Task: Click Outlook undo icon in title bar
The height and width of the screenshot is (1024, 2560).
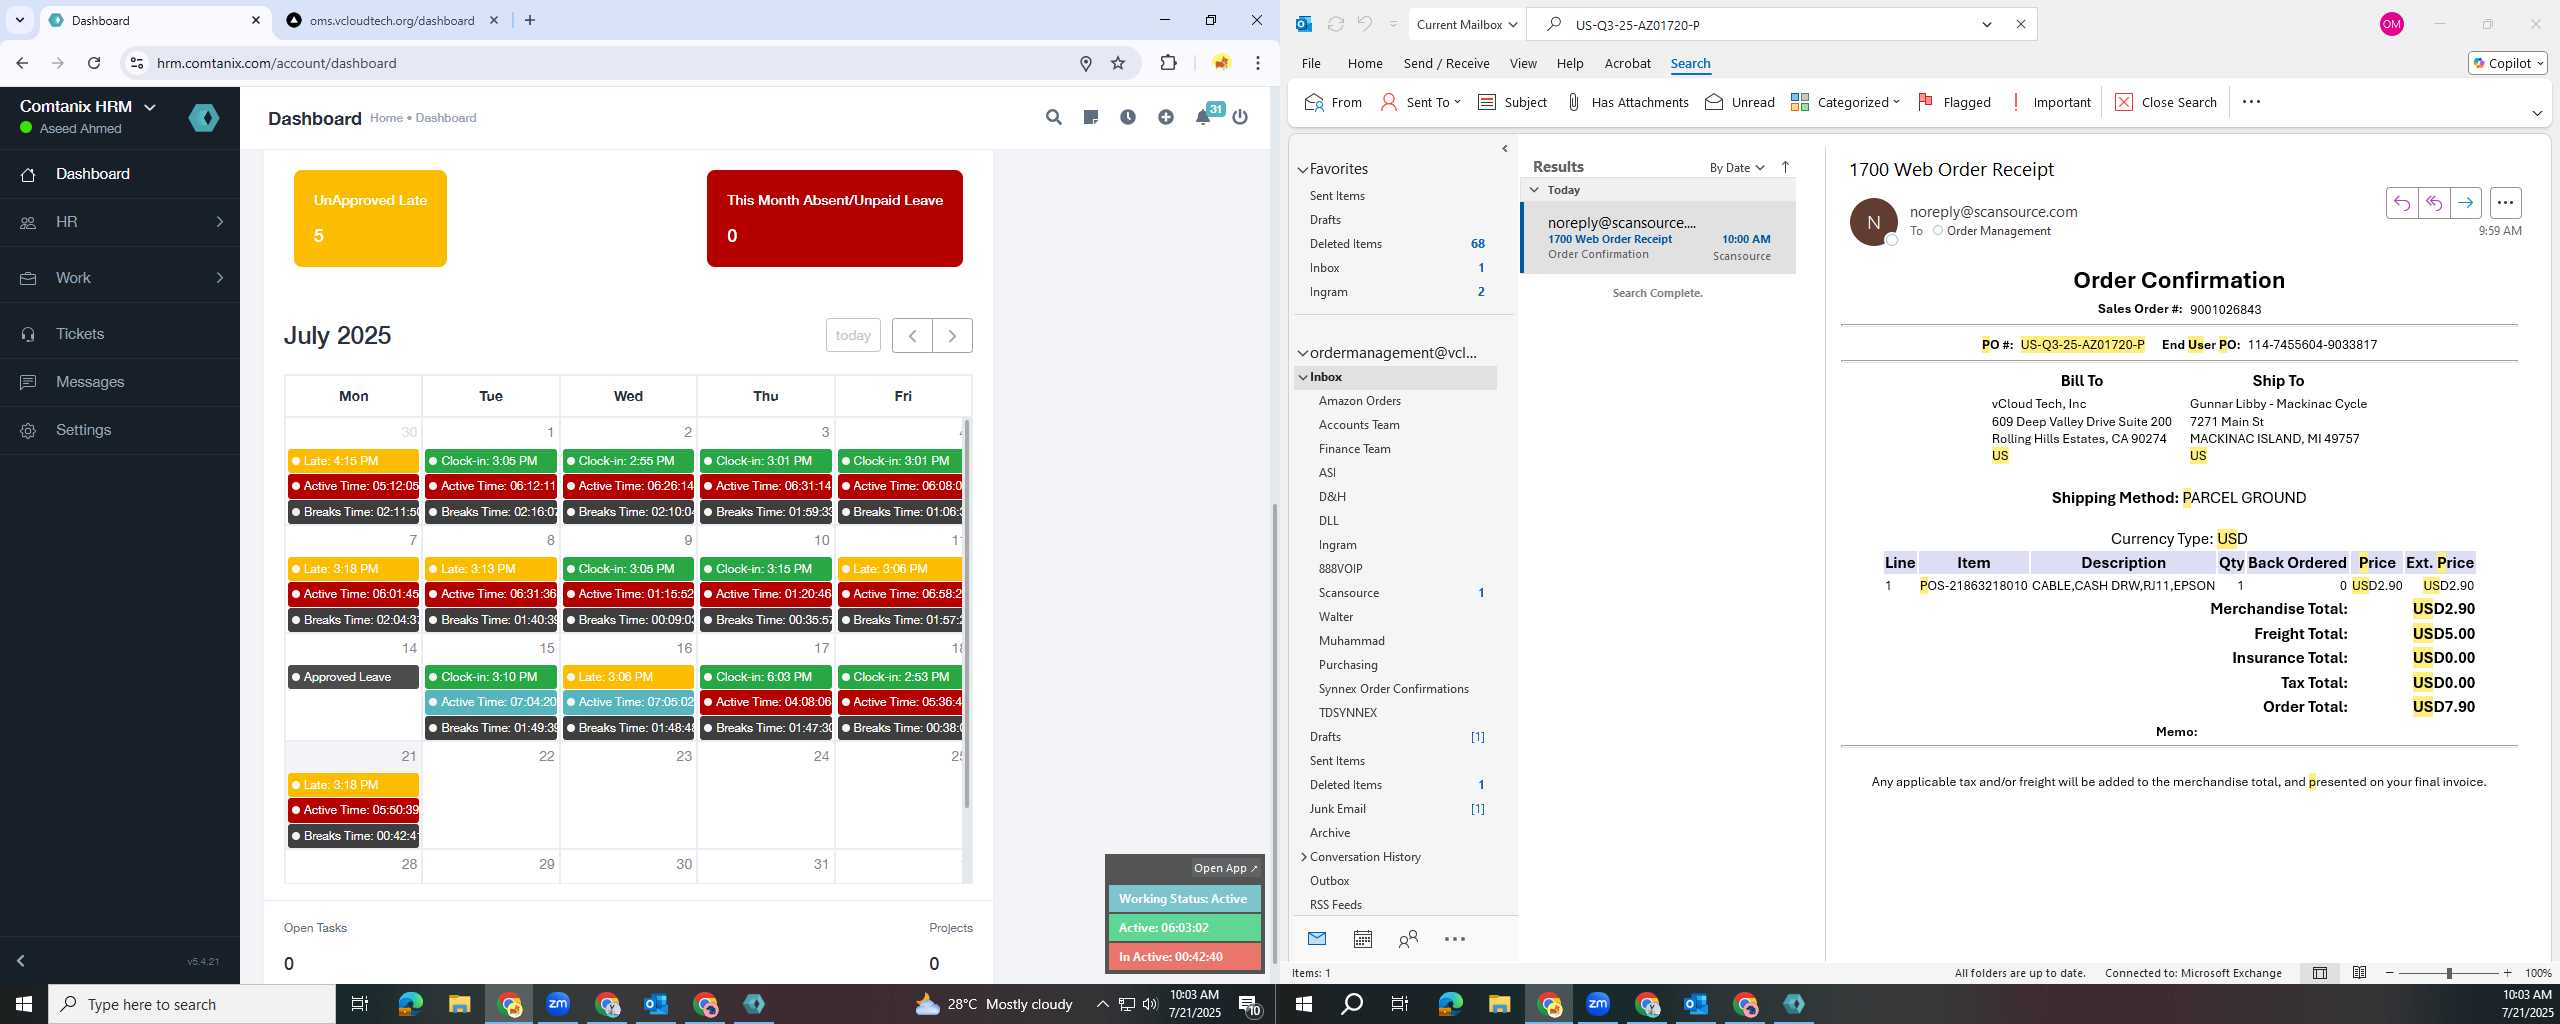Action: (x=1365, y=24)
